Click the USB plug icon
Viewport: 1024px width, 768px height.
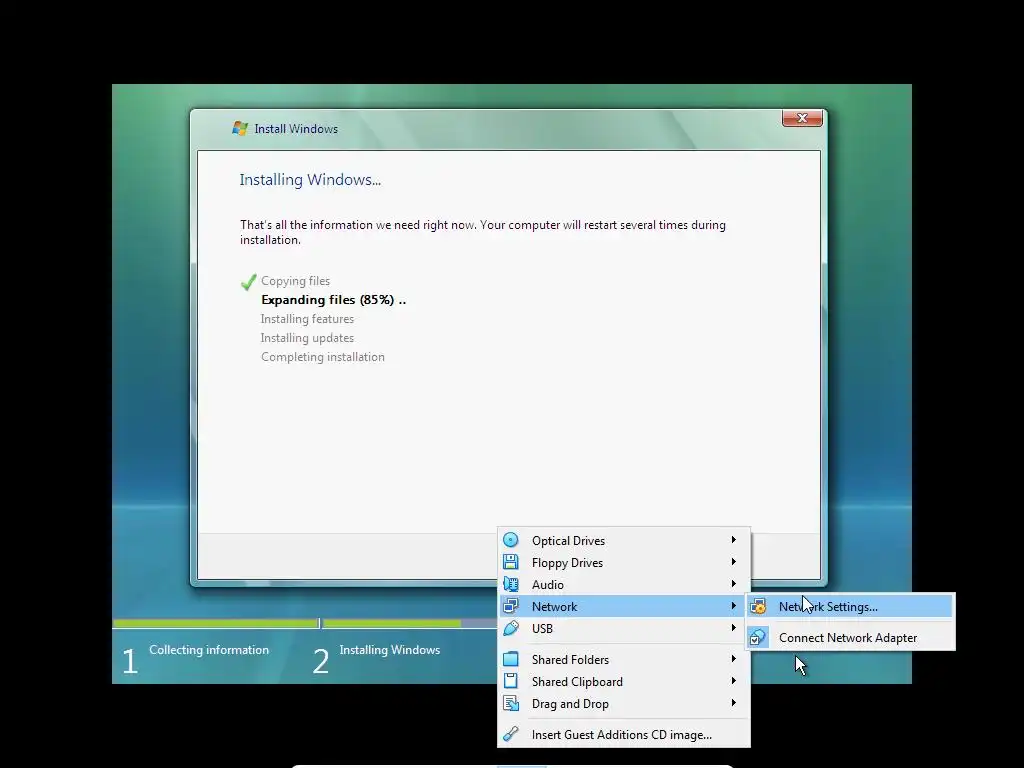point(511,628)
